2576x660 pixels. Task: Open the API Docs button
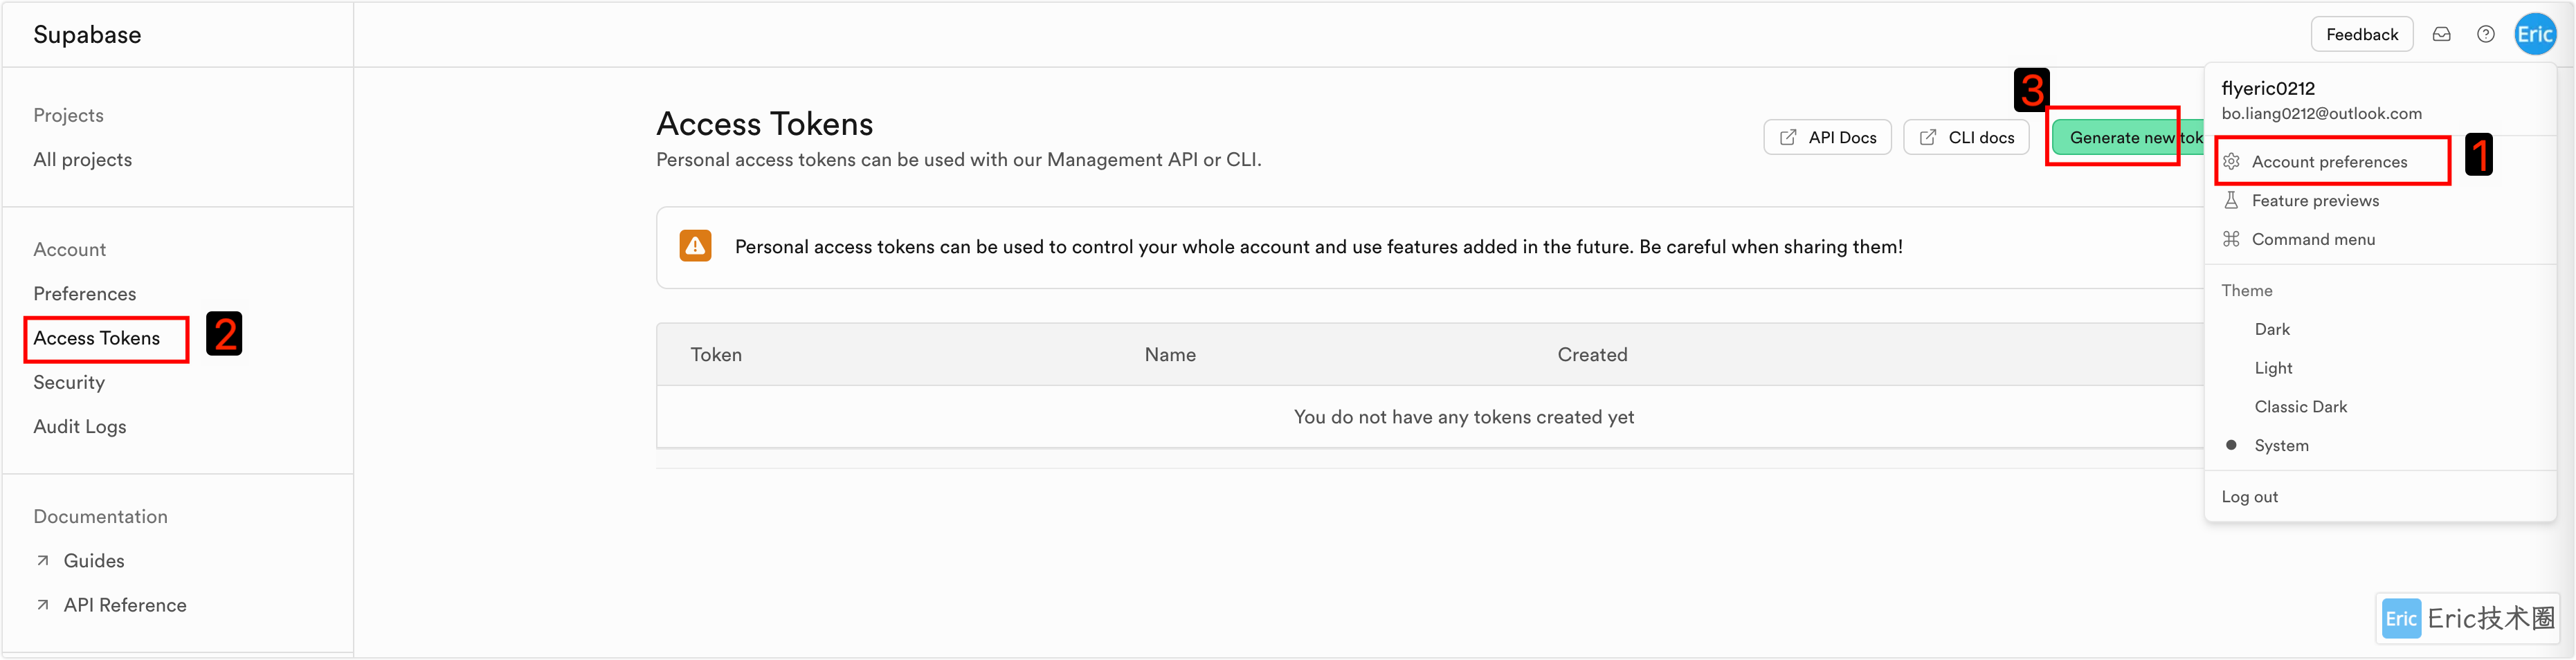coord(1827,138)
